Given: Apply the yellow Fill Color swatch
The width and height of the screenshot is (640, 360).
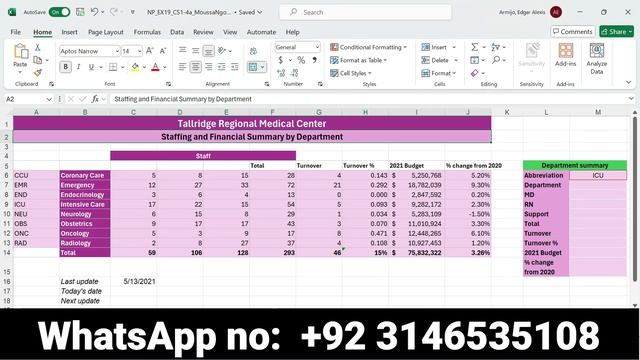Looking at the screenshot, I should (x=135, y=67).
